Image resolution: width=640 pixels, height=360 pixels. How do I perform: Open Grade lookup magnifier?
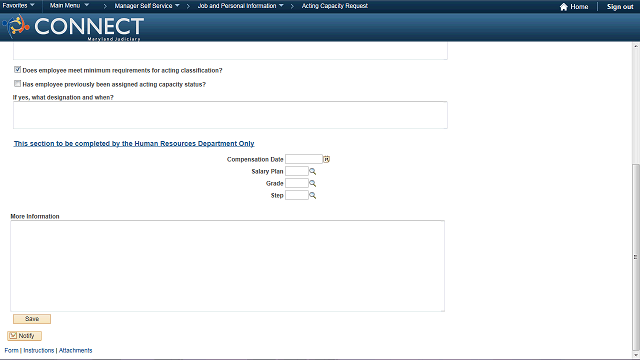click(312, 183)
